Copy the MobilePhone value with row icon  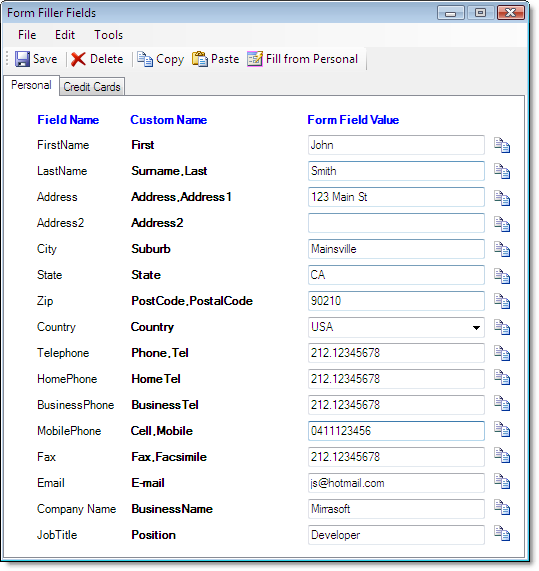click(502, 429)
